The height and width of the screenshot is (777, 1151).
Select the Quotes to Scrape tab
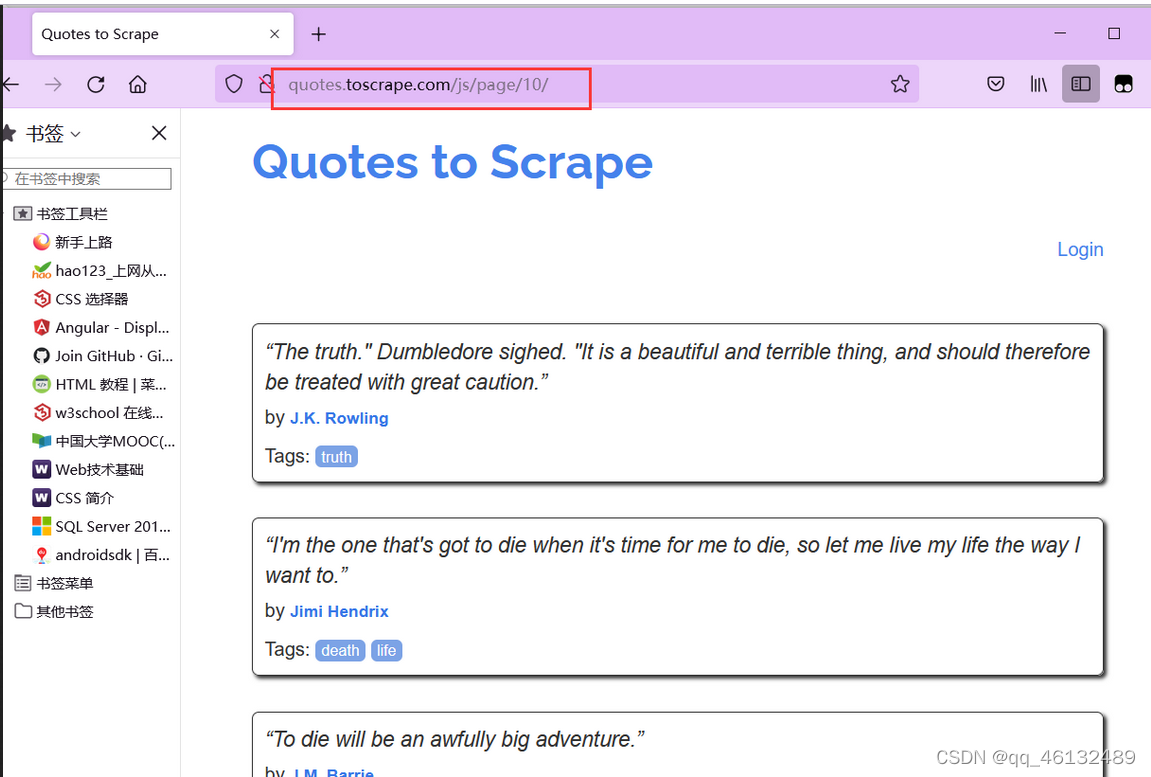pyautogui.click(x=163, y=34)
